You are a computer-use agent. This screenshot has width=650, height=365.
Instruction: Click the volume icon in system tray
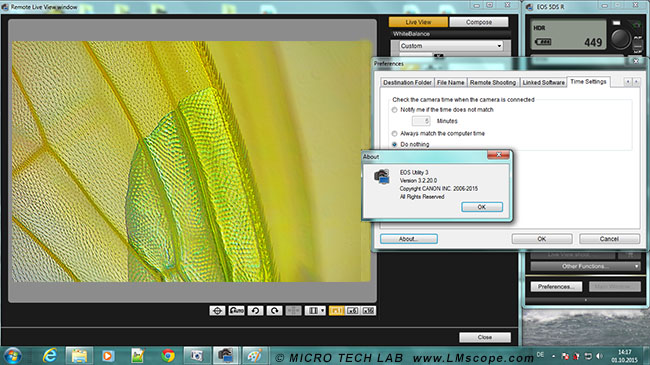point(599,356)
